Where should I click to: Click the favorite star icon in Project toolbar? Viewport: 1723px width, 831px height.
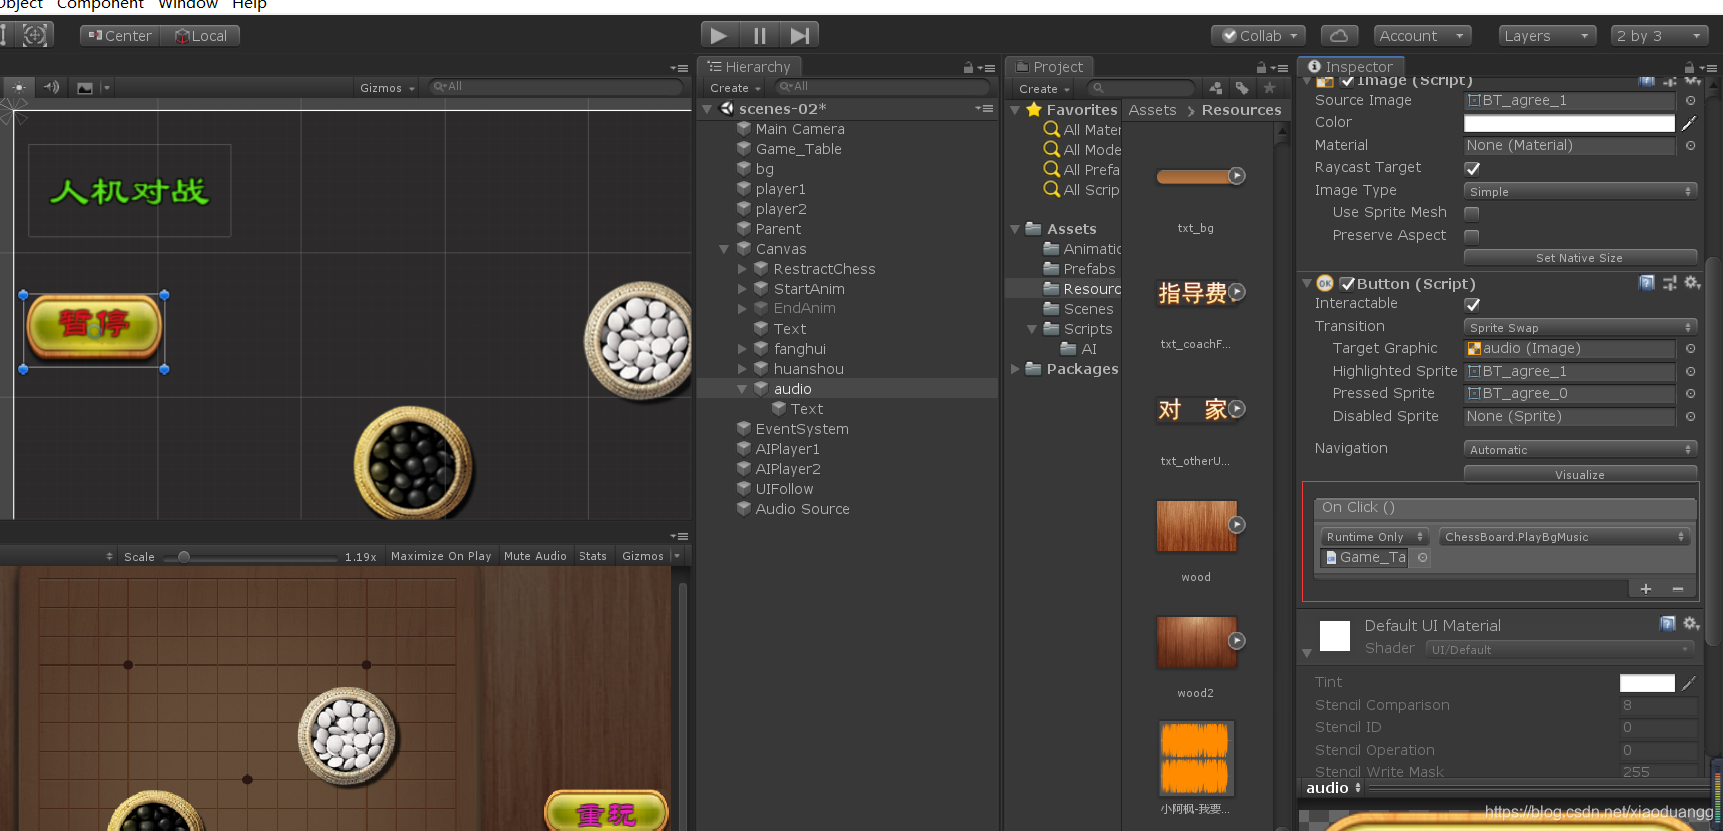[x=1269, y=88]
